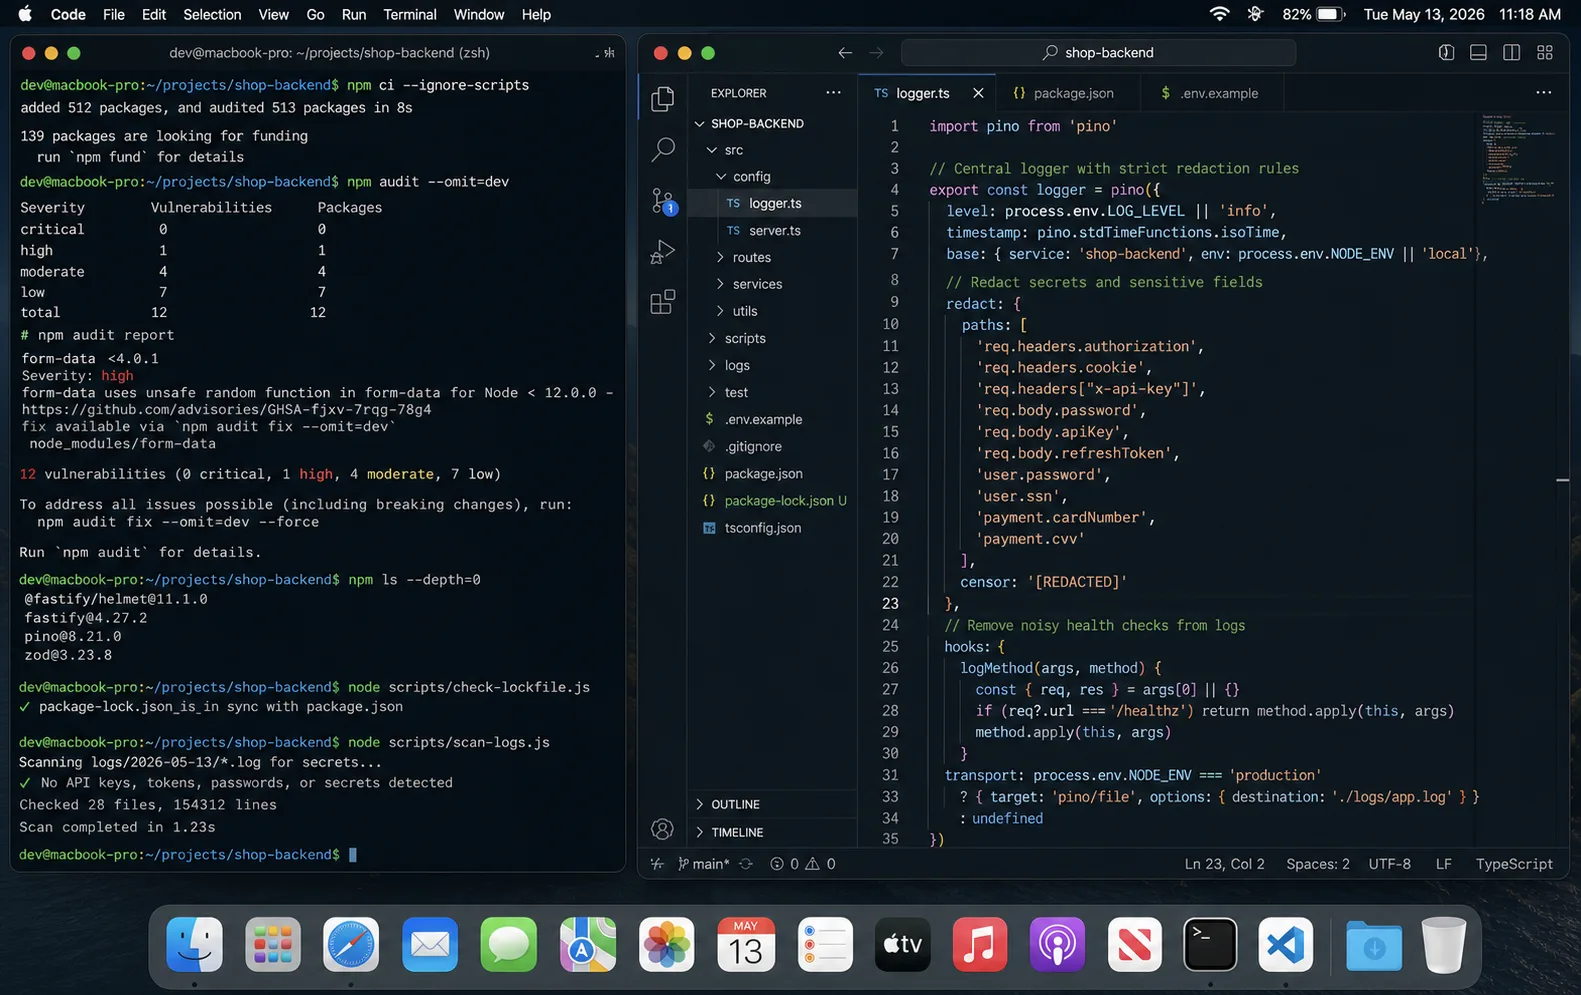Click the shop-backend command center search box
Screen dimensions: 1581x995
coord(1098,52)
